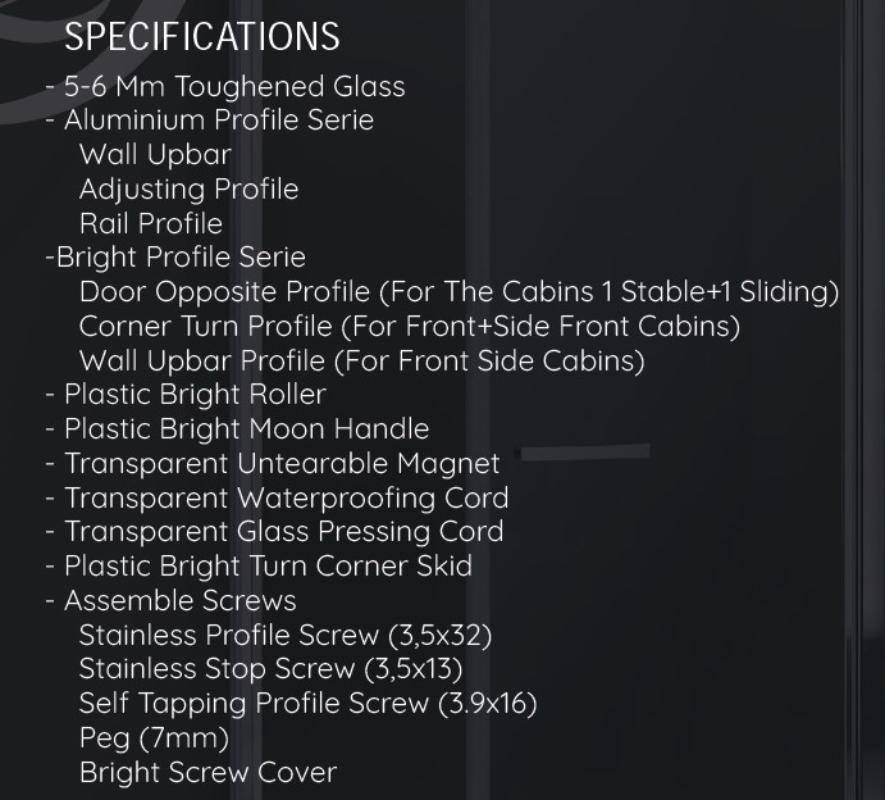This screenshot has height=800, width=885.
Task: Click the Bright Profile Serie item
Action: (175, 257)
